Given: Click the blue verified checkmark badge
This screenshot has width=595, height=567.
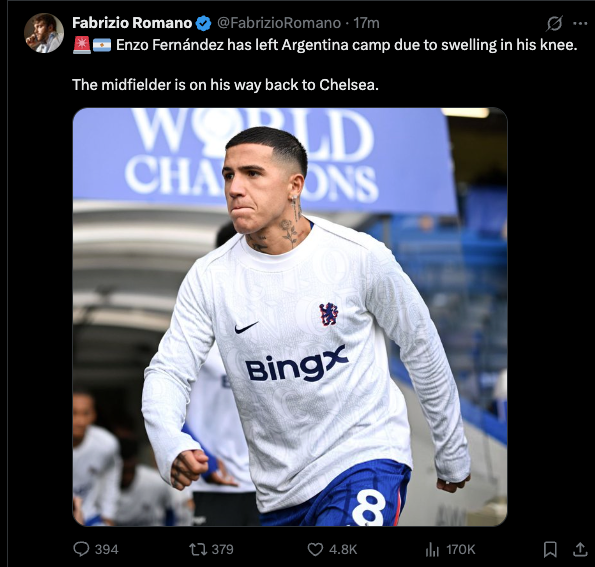Looking at the screenshot, I should tap(204, 24).
